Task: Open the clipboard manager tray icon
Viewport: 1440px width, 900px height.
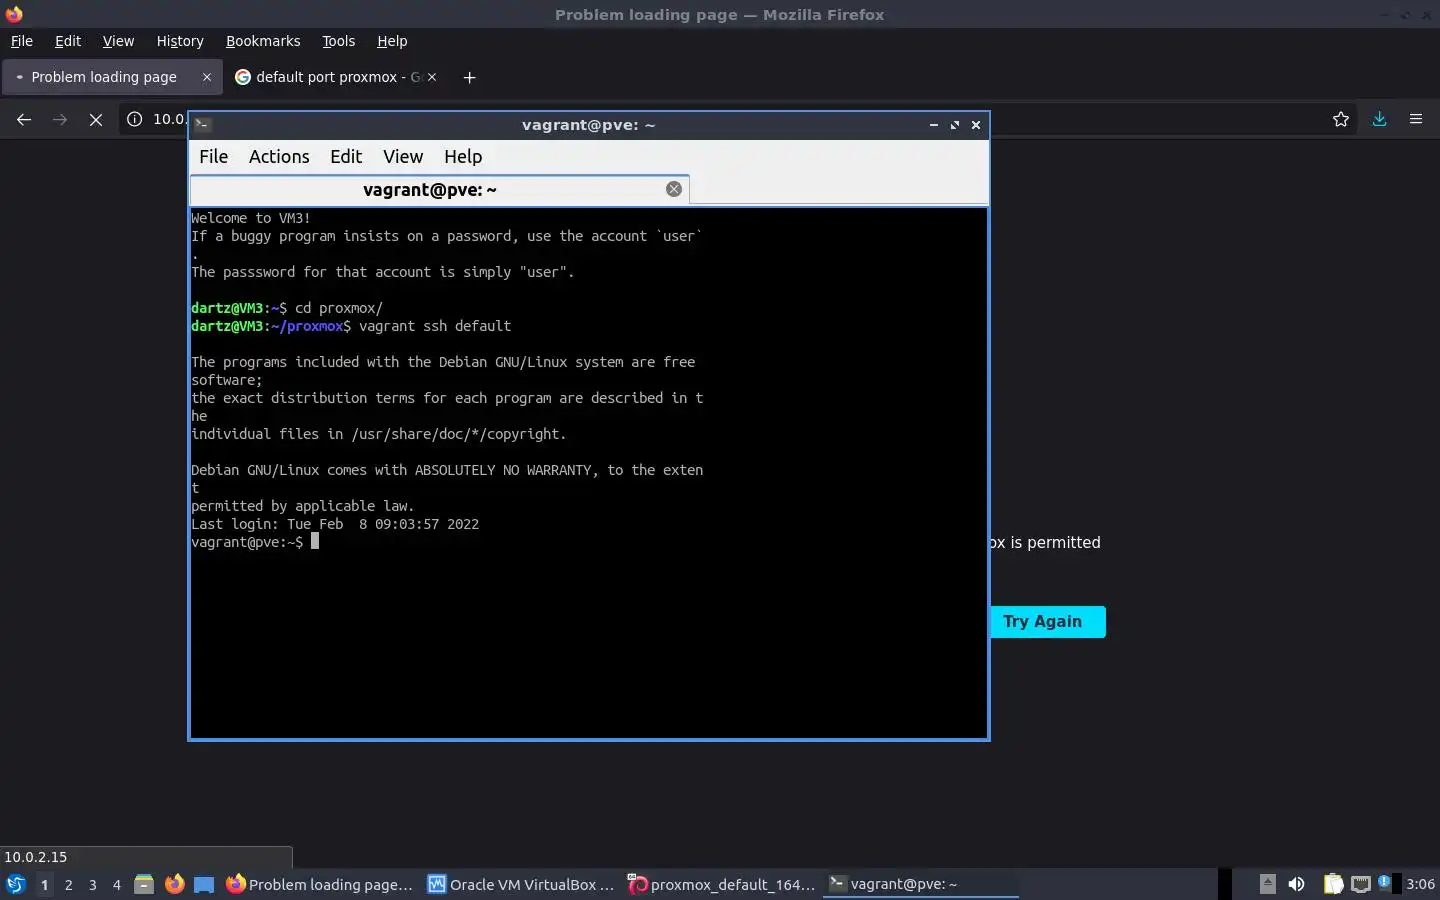Action: pyautogui.click(x=1333, y=884)
